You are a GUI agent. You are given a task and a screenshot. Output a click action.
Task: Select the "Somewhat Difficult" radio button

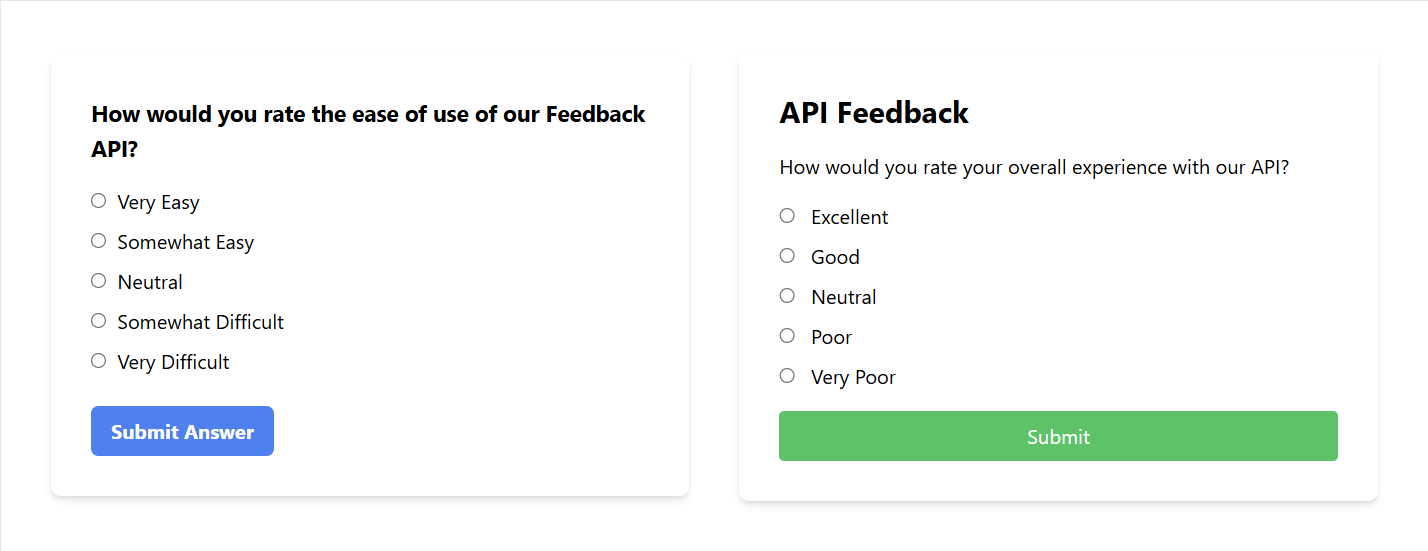[98, 321]
